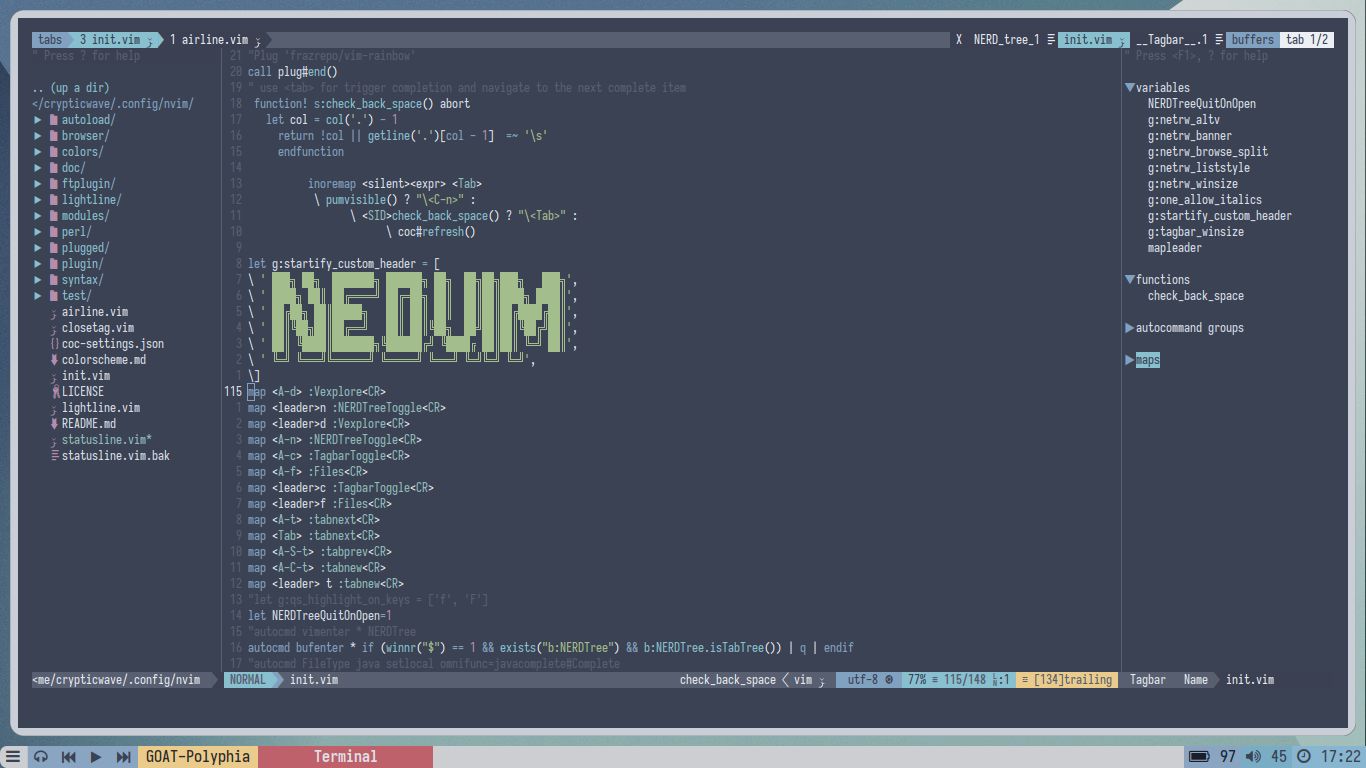Expand the maps section in Tagbar
Viewport: 1366px width, 768px height.
point(1130,360)
